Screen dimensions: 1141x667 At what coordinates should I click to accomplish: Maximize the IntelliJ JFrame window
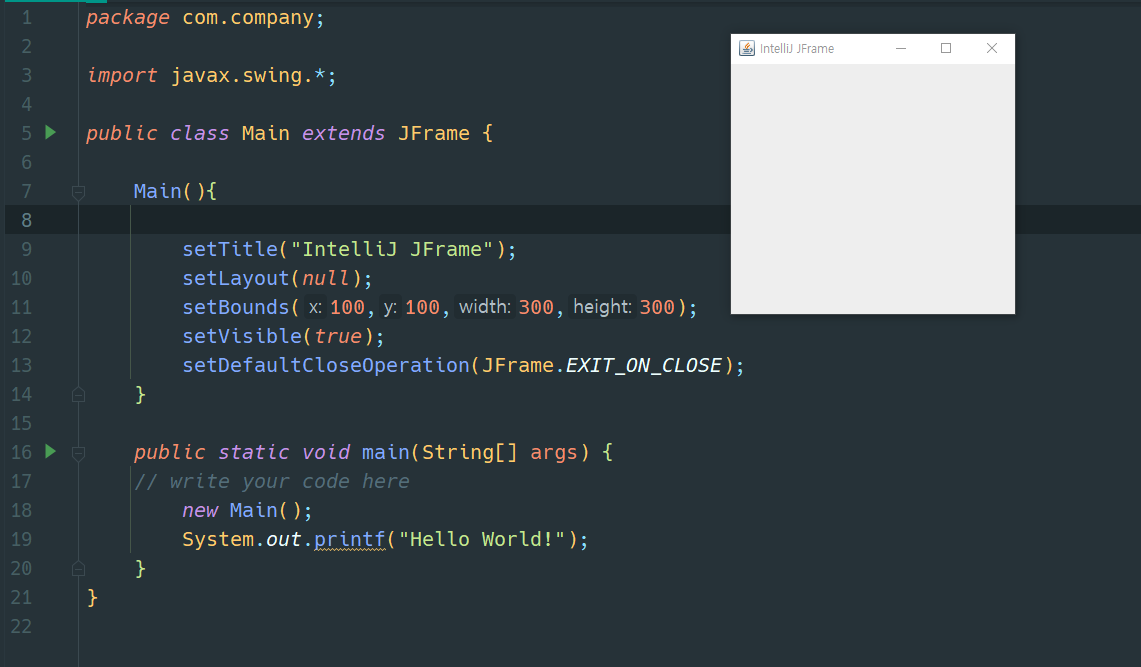(x=946, y=48)
